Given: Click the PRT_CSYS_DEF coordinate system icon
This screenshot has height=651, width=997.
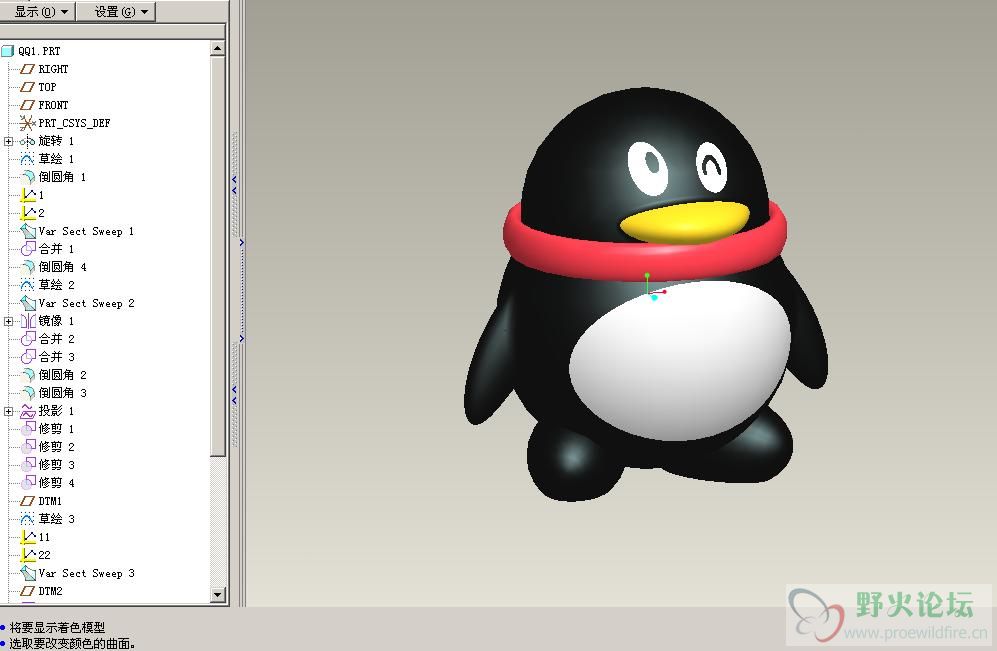Looking at the screenshot, I should [x=27, y=123].
